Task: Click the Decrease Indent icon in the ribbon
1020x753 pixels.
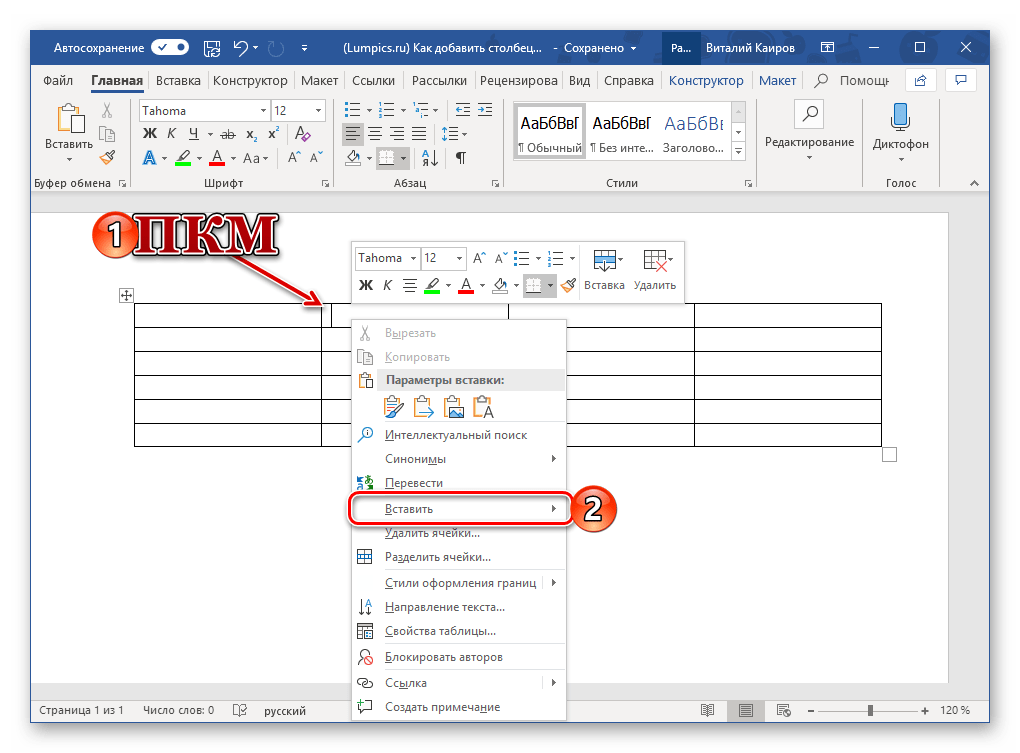Action: (x=463, y=110)
